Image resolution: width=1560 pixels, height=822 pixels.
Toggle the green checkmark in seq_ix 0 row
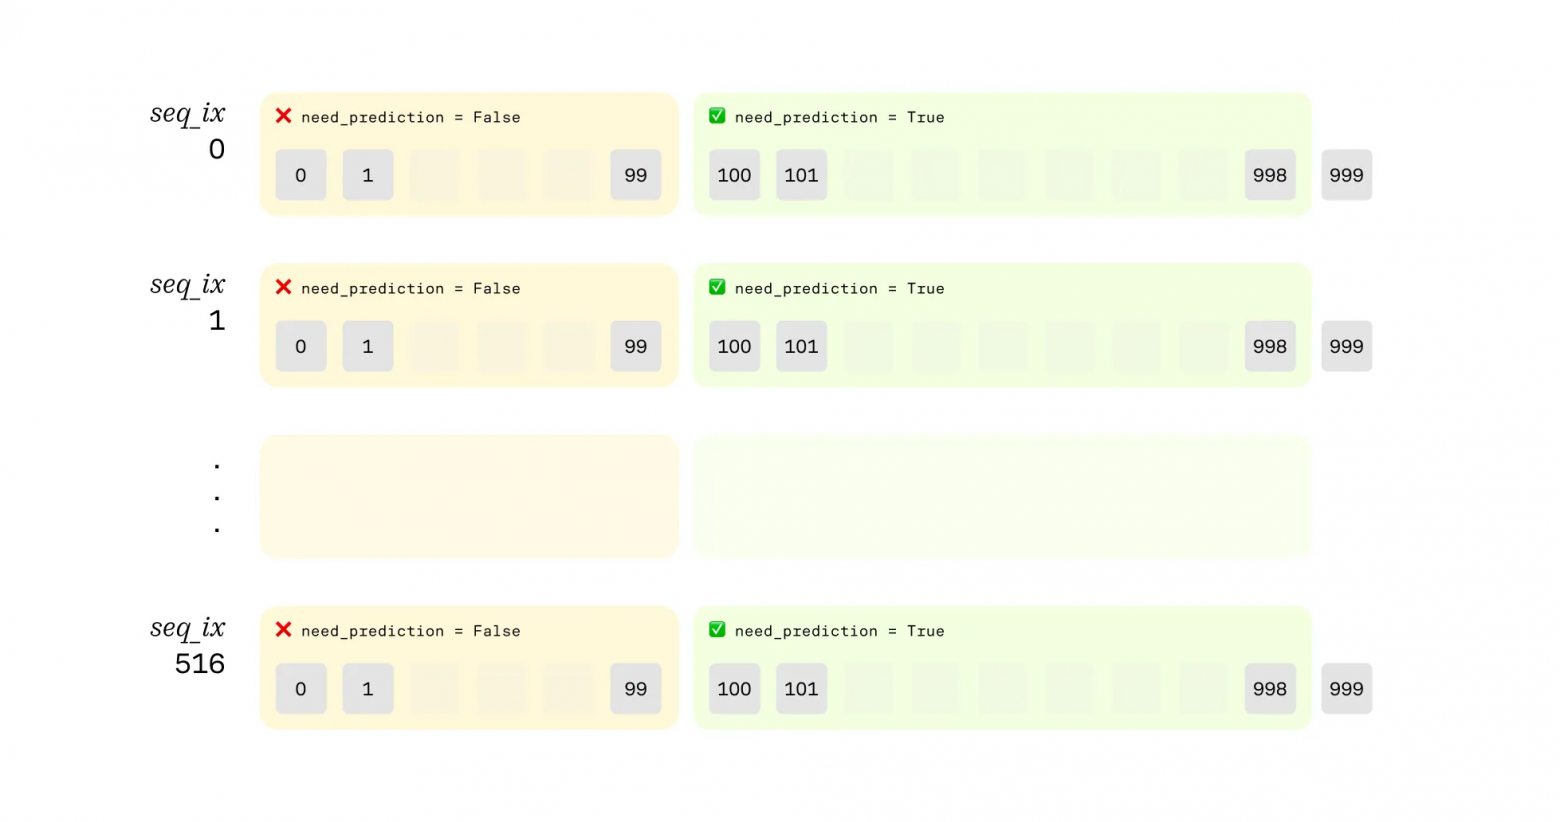[x=717, y=116]
